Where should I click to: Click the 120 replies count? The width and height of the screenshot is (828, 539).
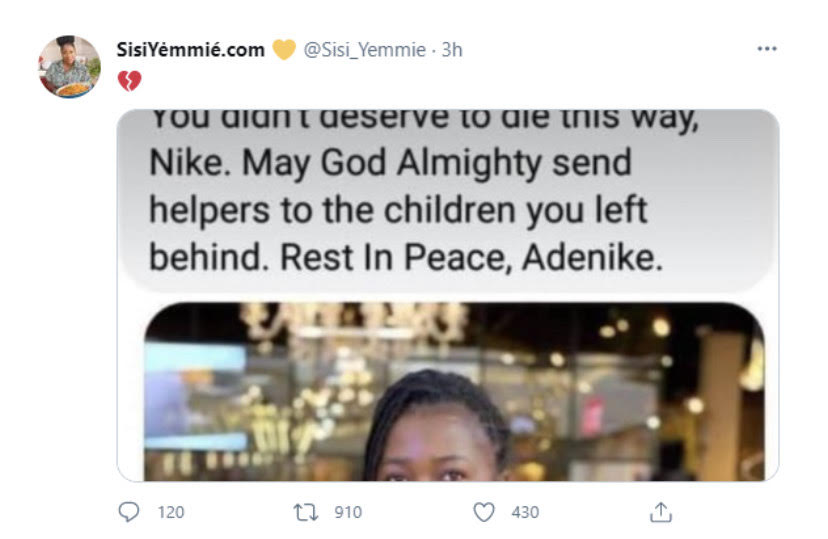[171, 512]
